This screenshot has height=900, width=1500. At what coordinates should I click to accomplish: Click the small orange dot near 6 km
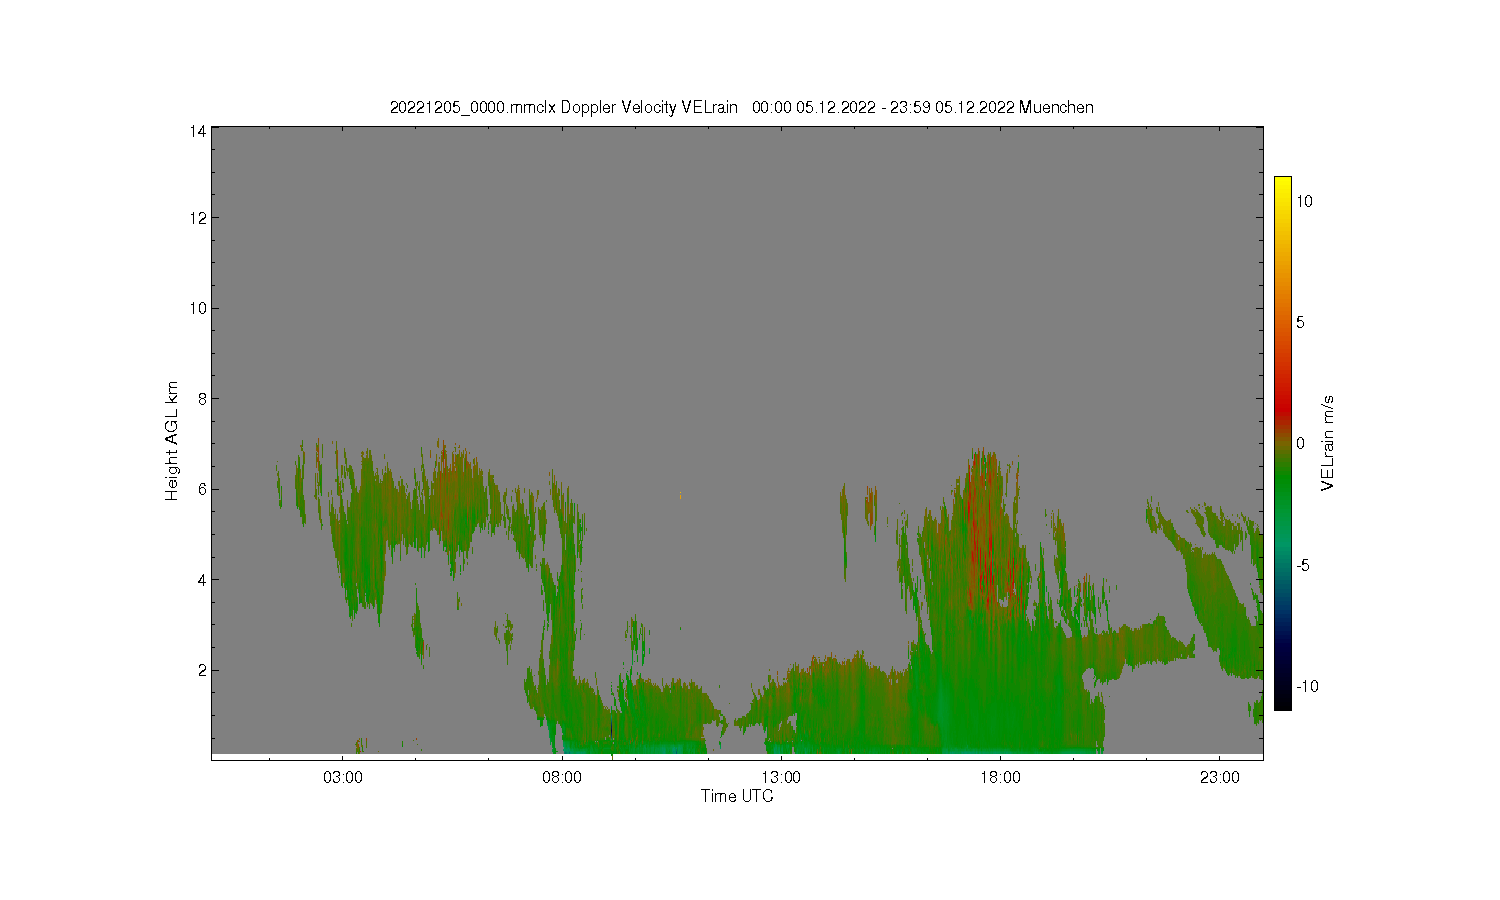[680, 495]
